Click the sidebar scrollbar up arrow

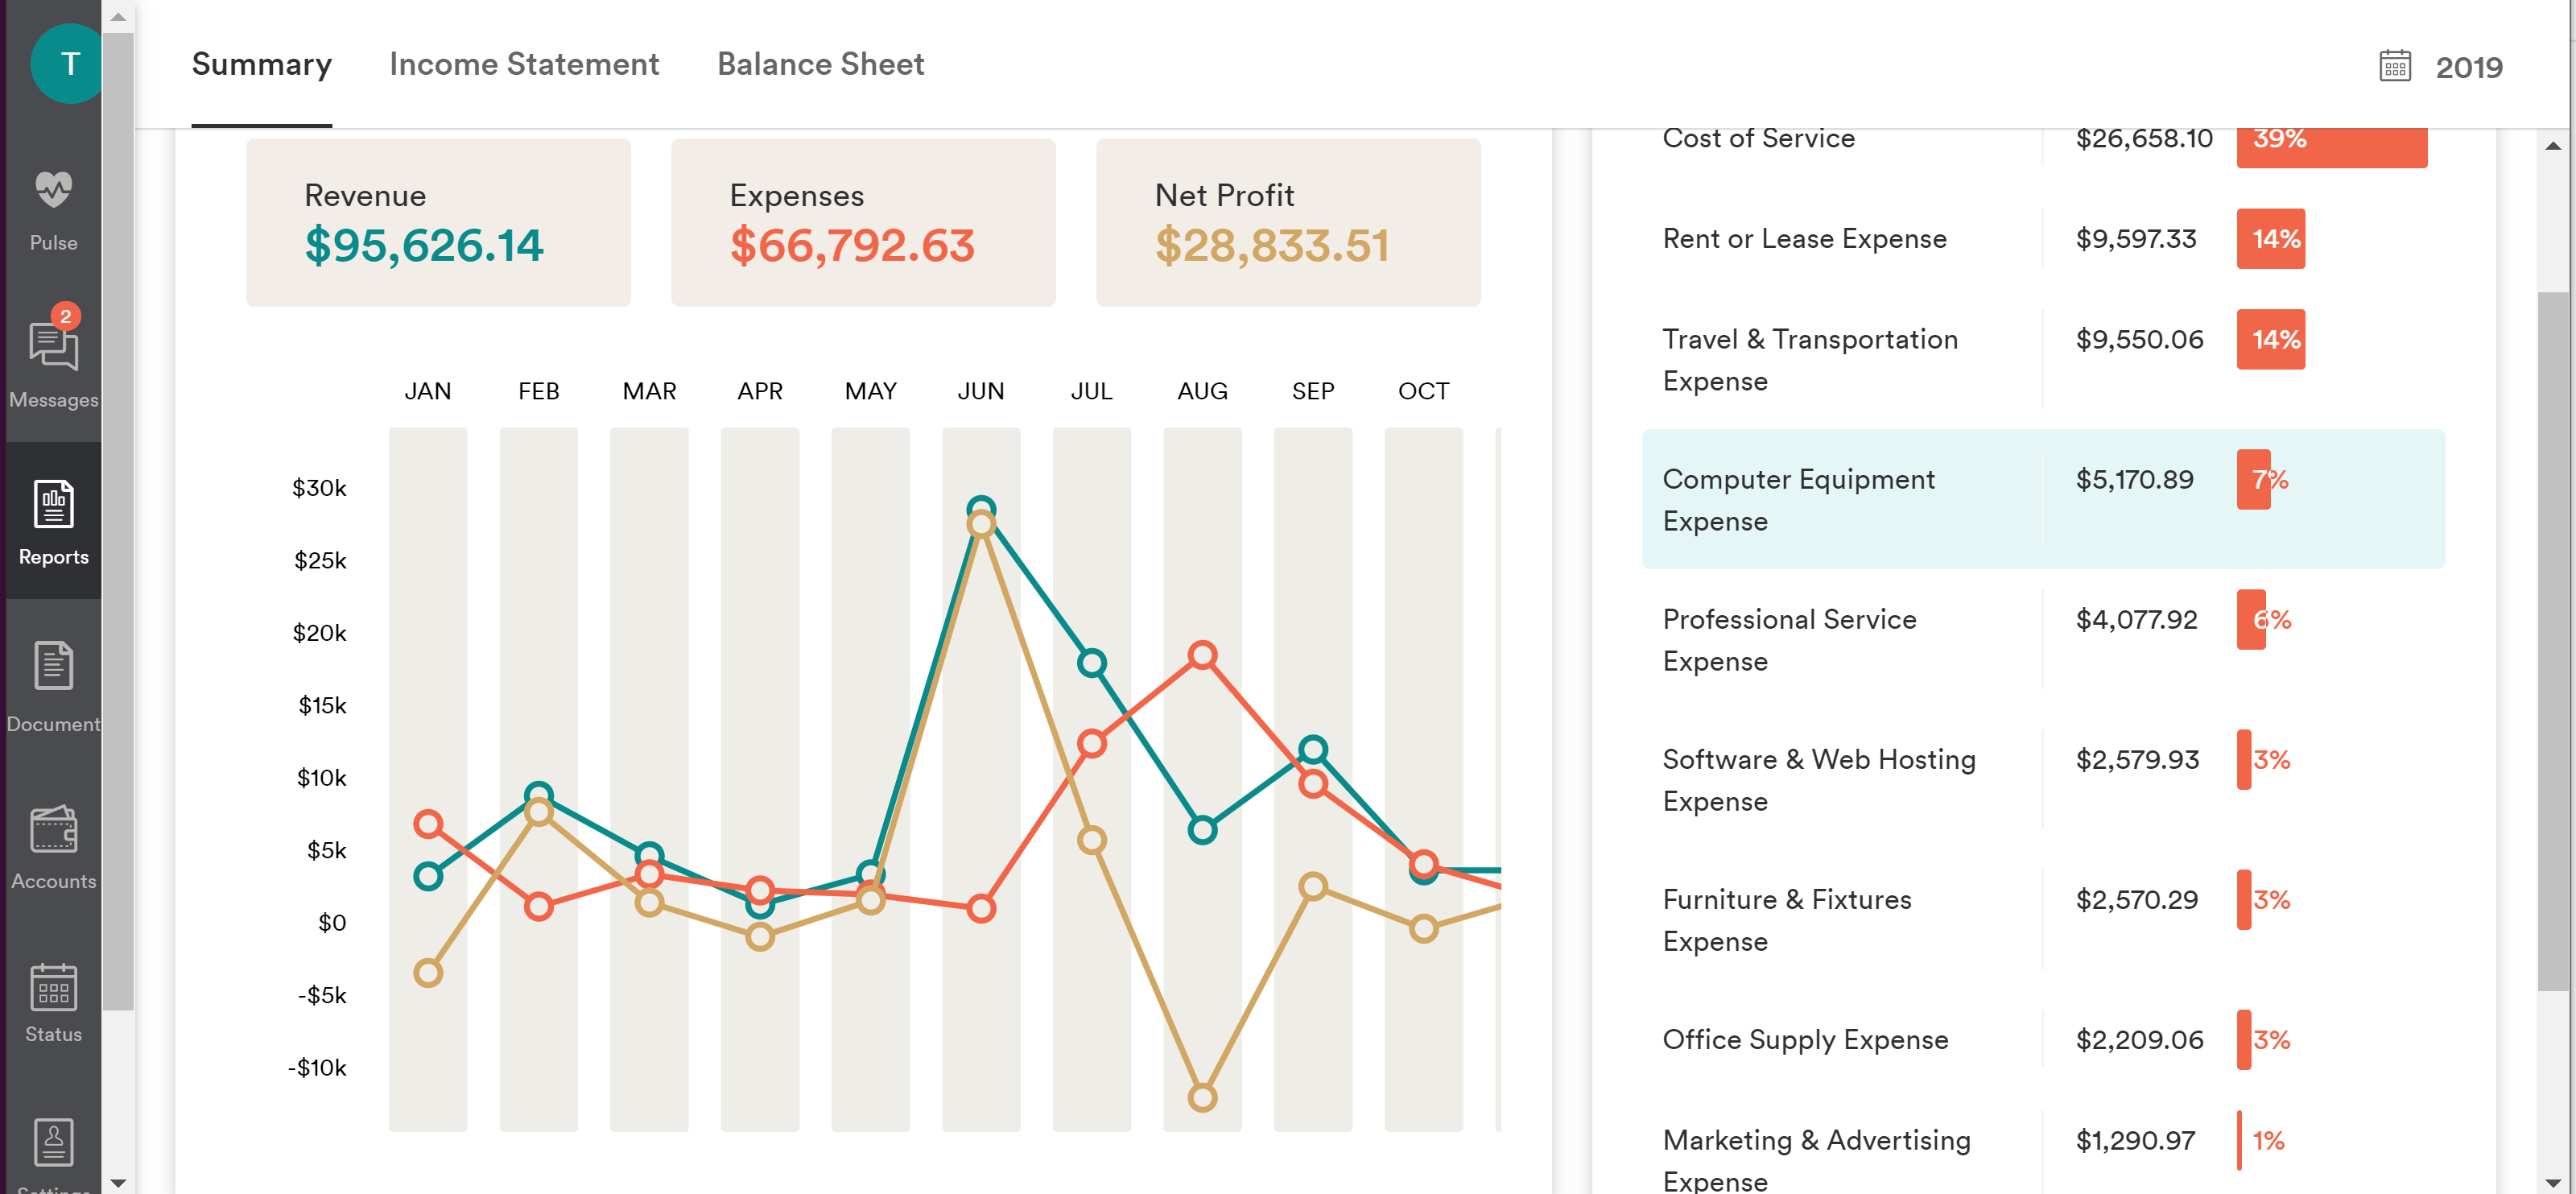coord(118,16)
